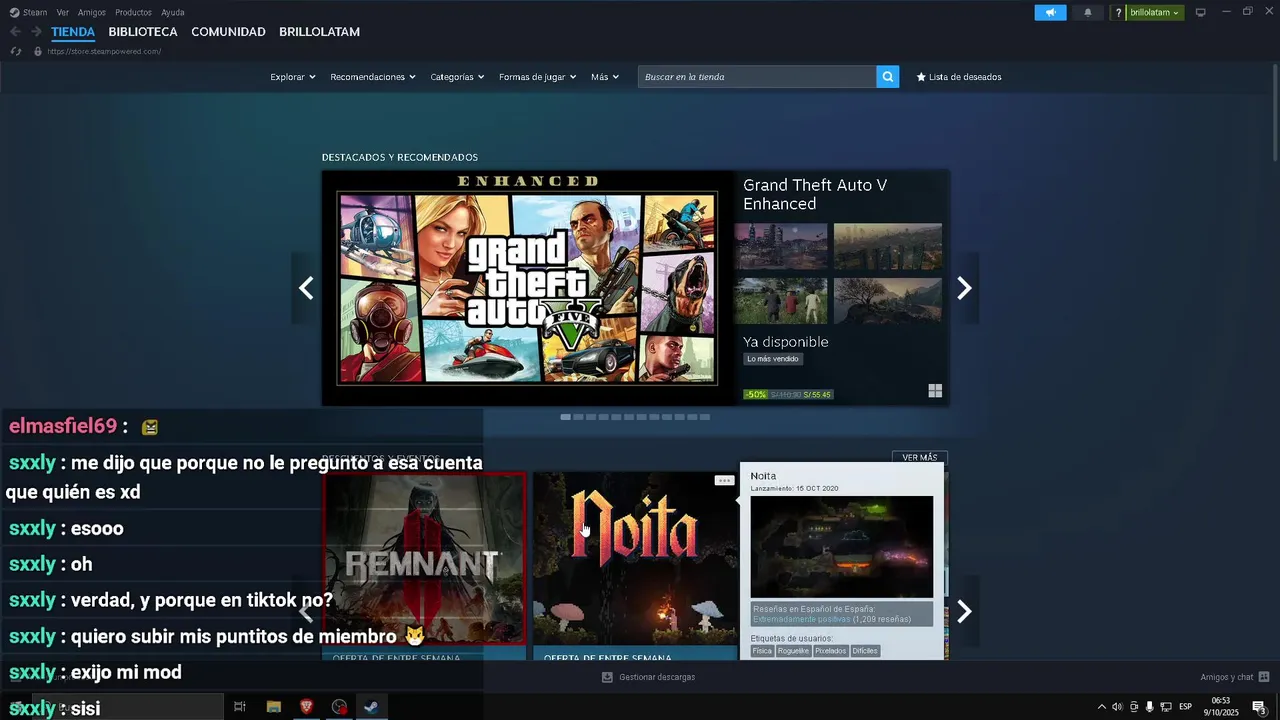This screenshot has width=1280, height=720.
Task: Click the Grand Theft Auto V Enhanced title
Action: tap(815, 194)
